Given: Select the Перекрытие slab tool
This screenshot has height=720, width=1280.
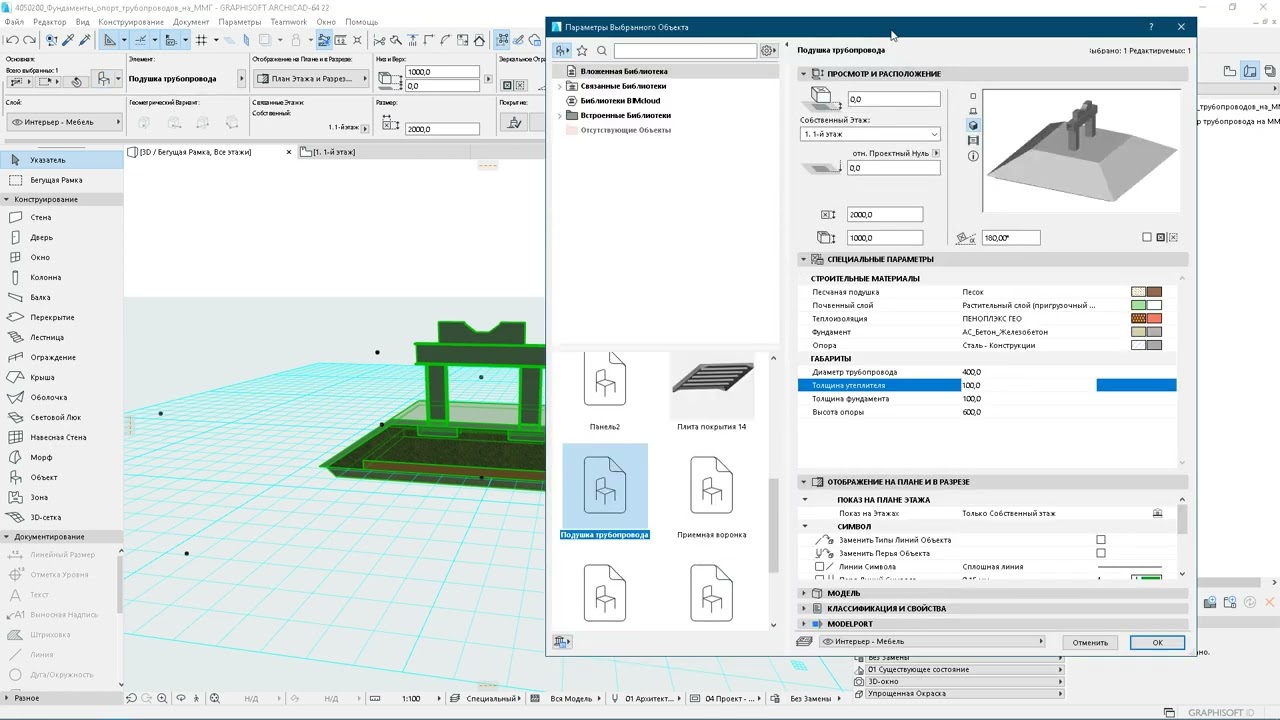Looking at the screenshot, I should pos(60,317).
